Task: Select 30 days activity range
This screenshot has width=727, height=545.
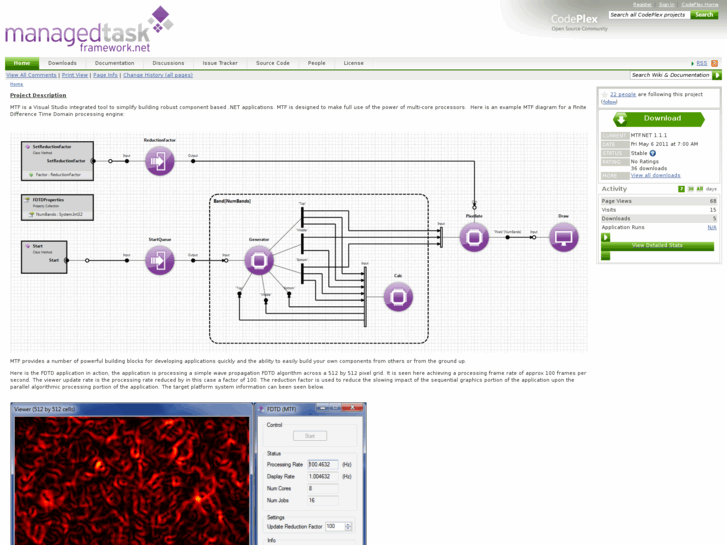Action: point(690,189)
